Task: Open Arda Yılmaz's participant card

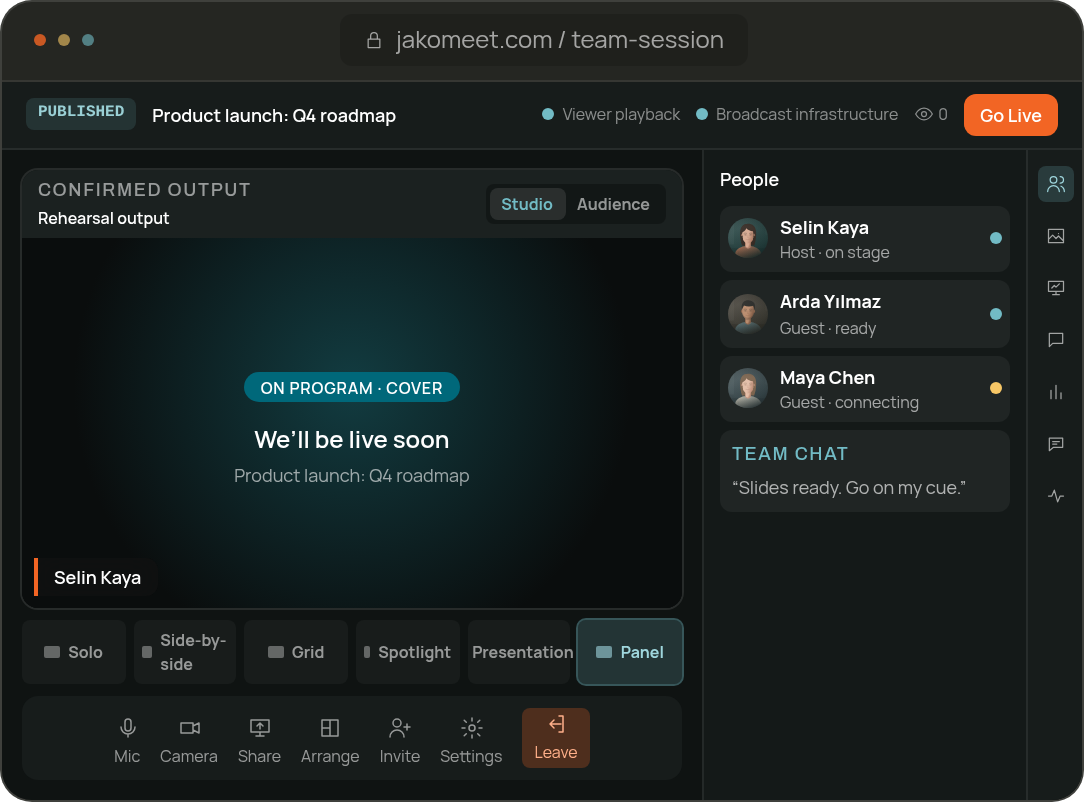Action: 865,314
